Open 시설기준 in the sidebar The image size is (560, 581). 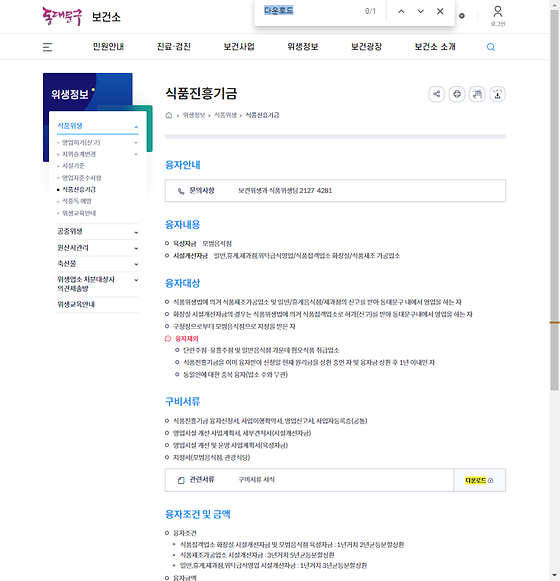(73, 166)
